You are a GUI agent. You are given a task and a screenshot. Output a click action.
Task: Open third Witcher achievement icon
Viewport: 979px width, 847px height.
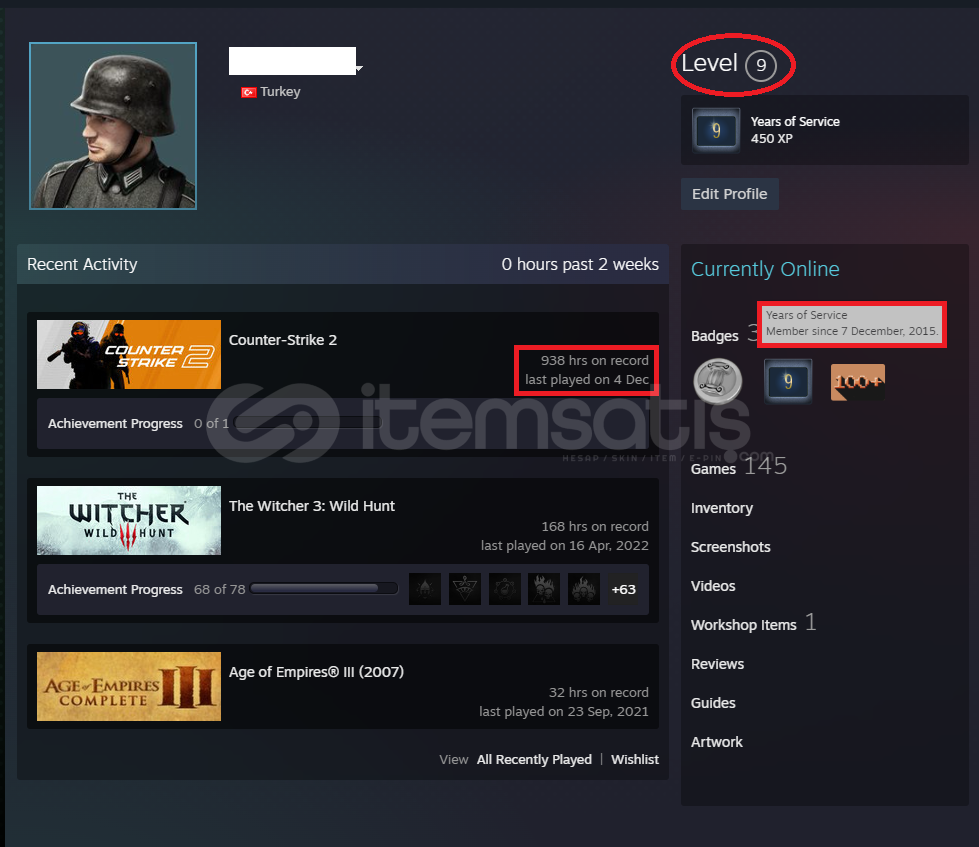[504, 589]
